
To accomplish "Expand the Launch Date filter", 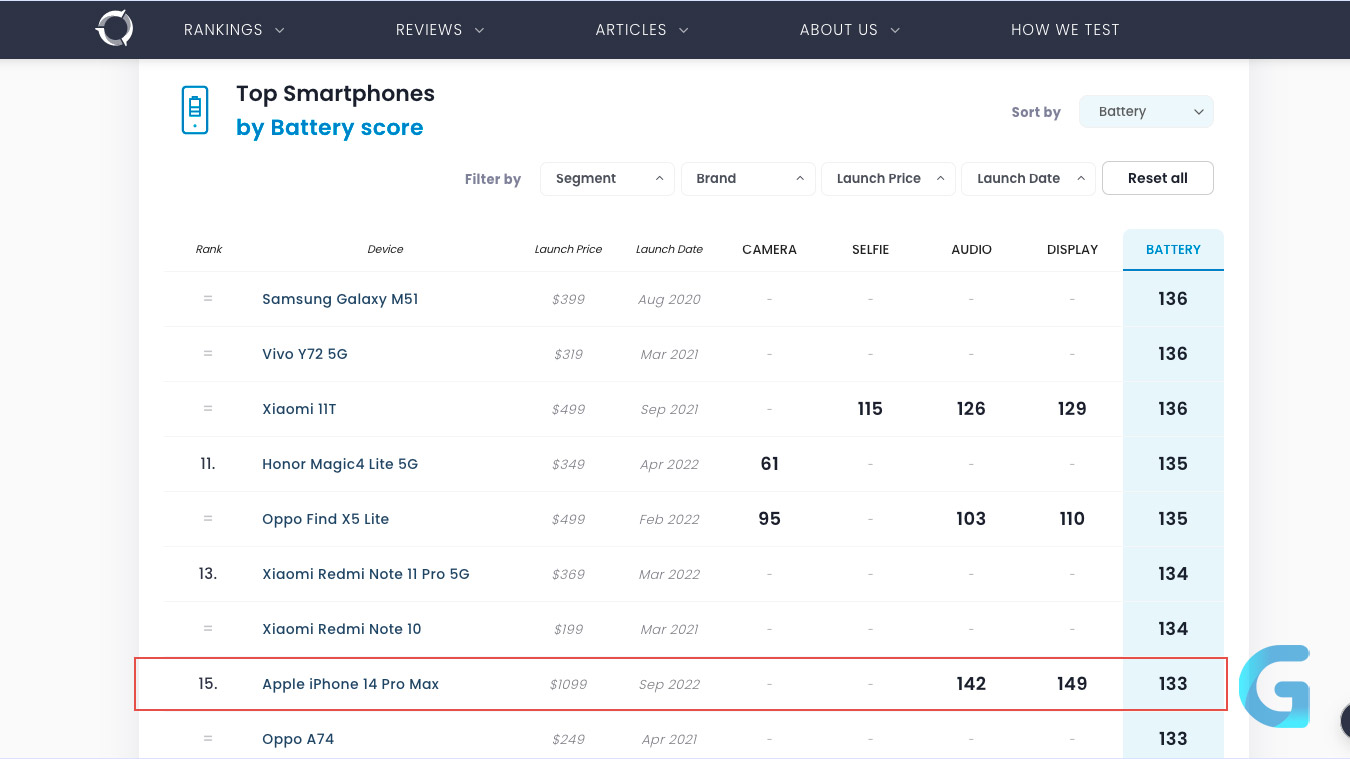I will pos(1028,178).
